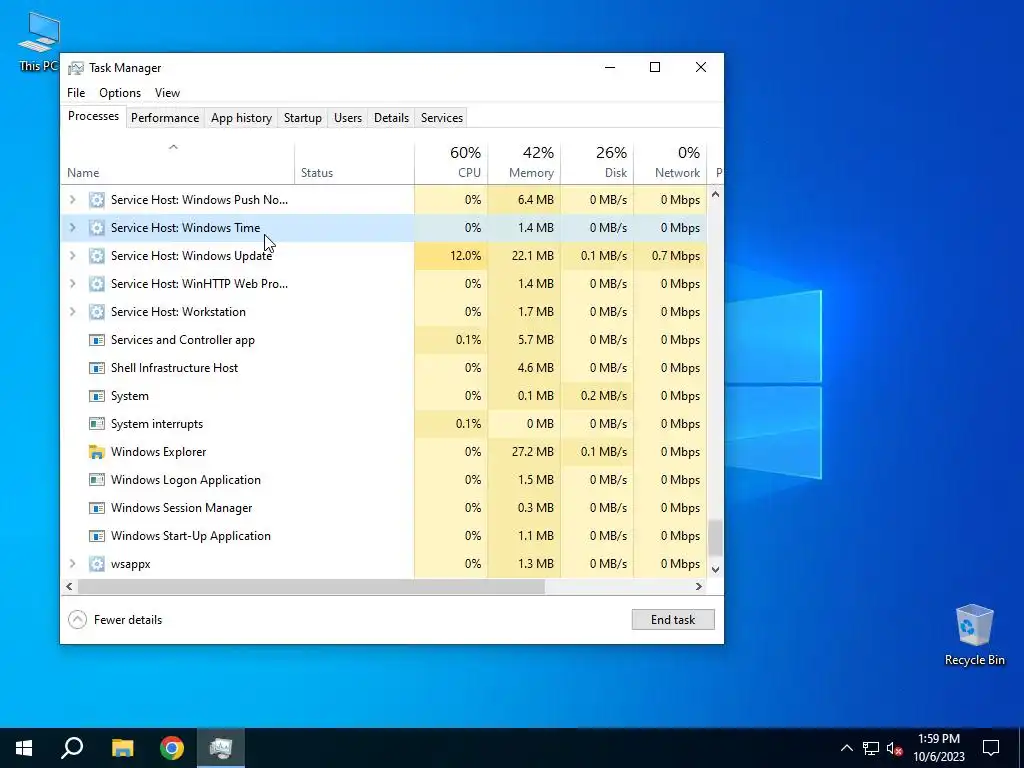Select the Windows Session Manager process name
1024x768 pixels.
[182, 508]
